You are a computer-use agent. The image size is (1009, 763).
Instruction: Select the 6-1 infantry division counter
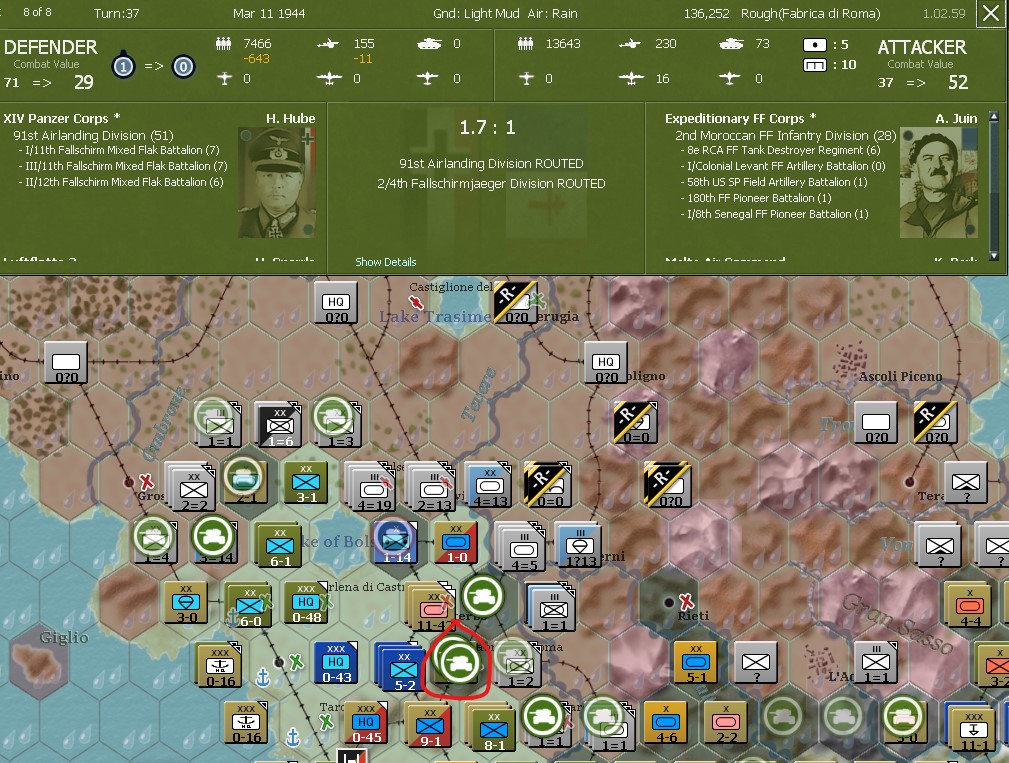tap(279, 546)
